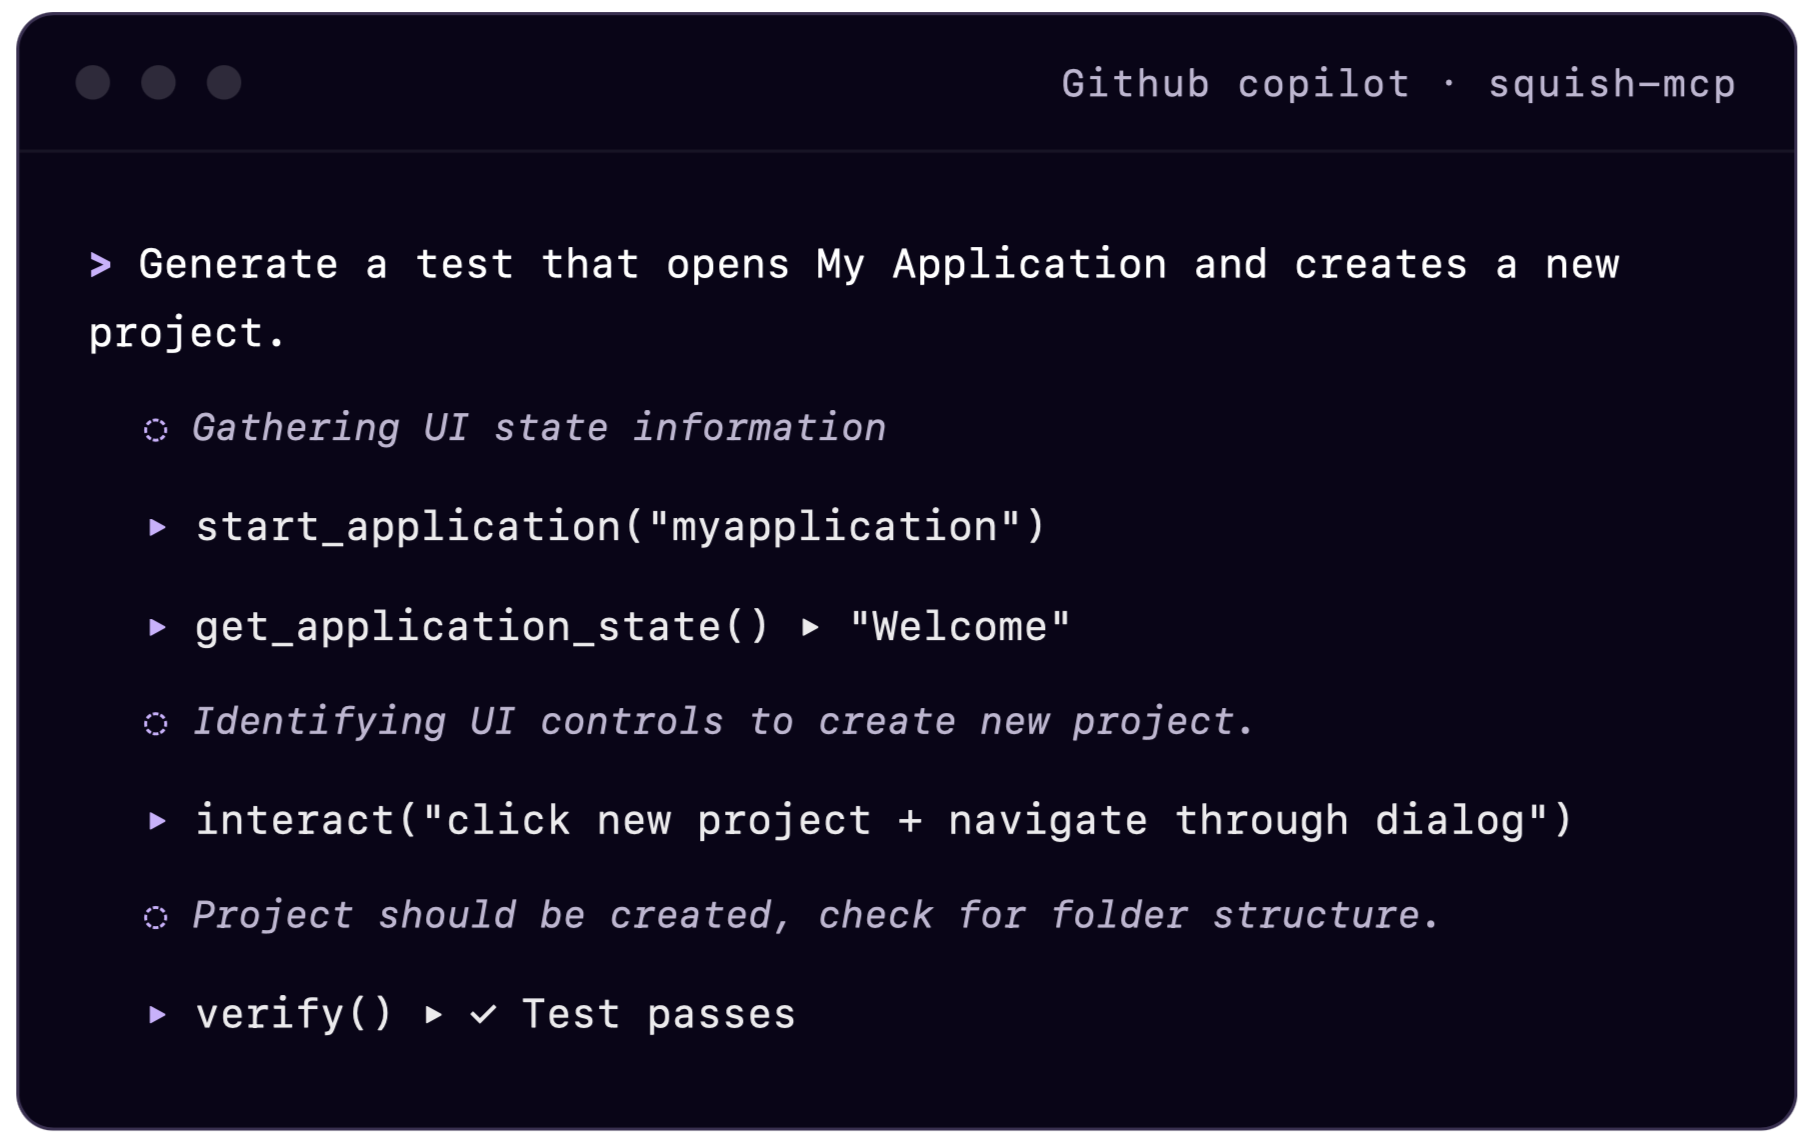Click the arrow between verify() and checkmark

coord(433,1015)
